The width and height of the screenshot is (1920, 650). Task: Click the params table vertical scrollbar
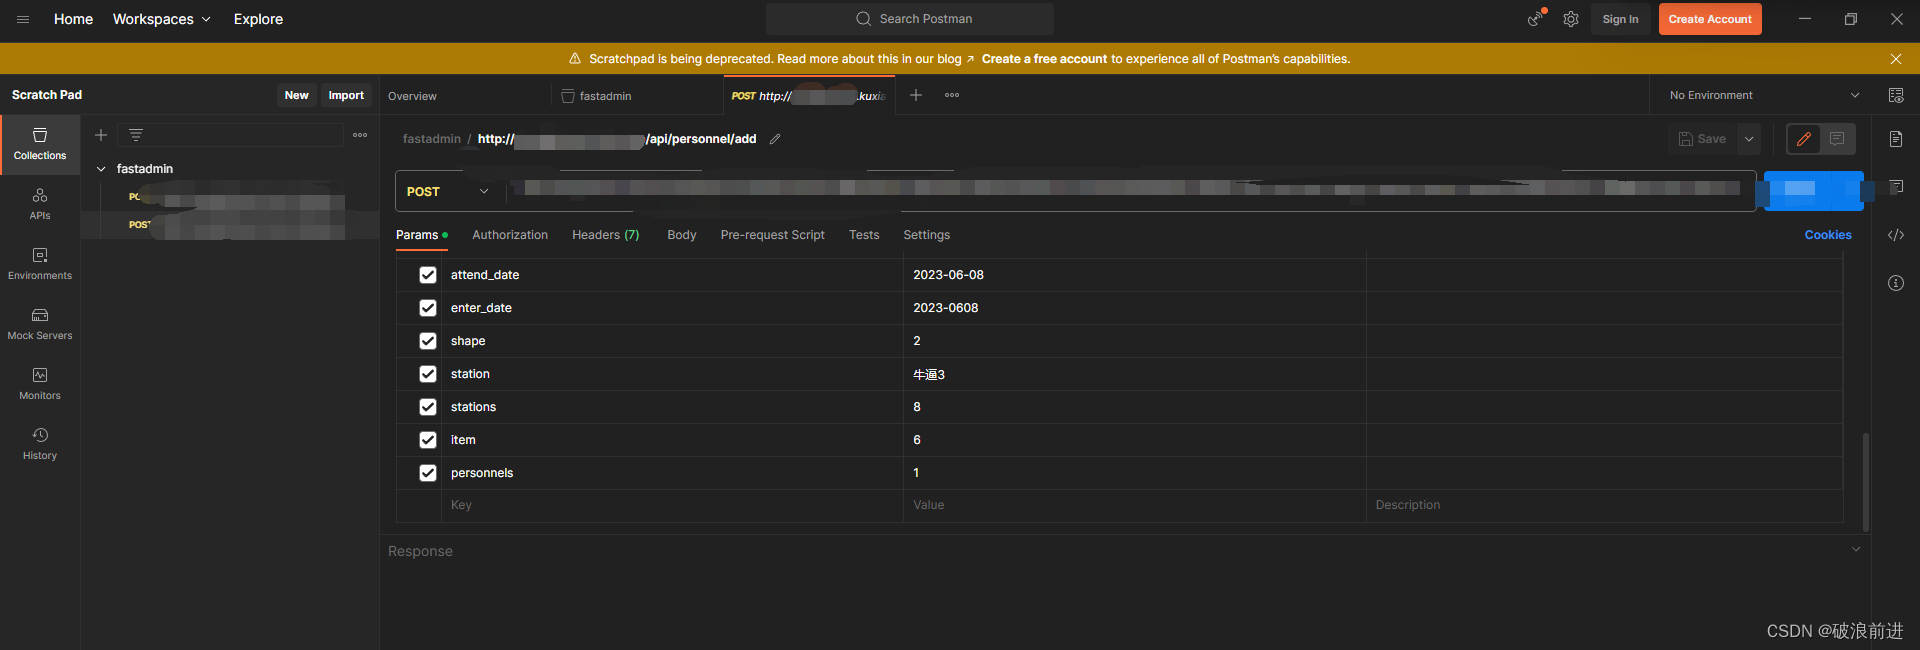coord(1866,481)
